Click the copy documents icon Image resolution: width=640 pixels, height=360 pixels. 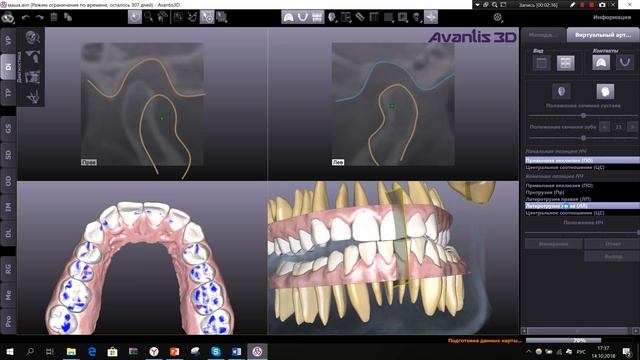(x=68, y=17)
